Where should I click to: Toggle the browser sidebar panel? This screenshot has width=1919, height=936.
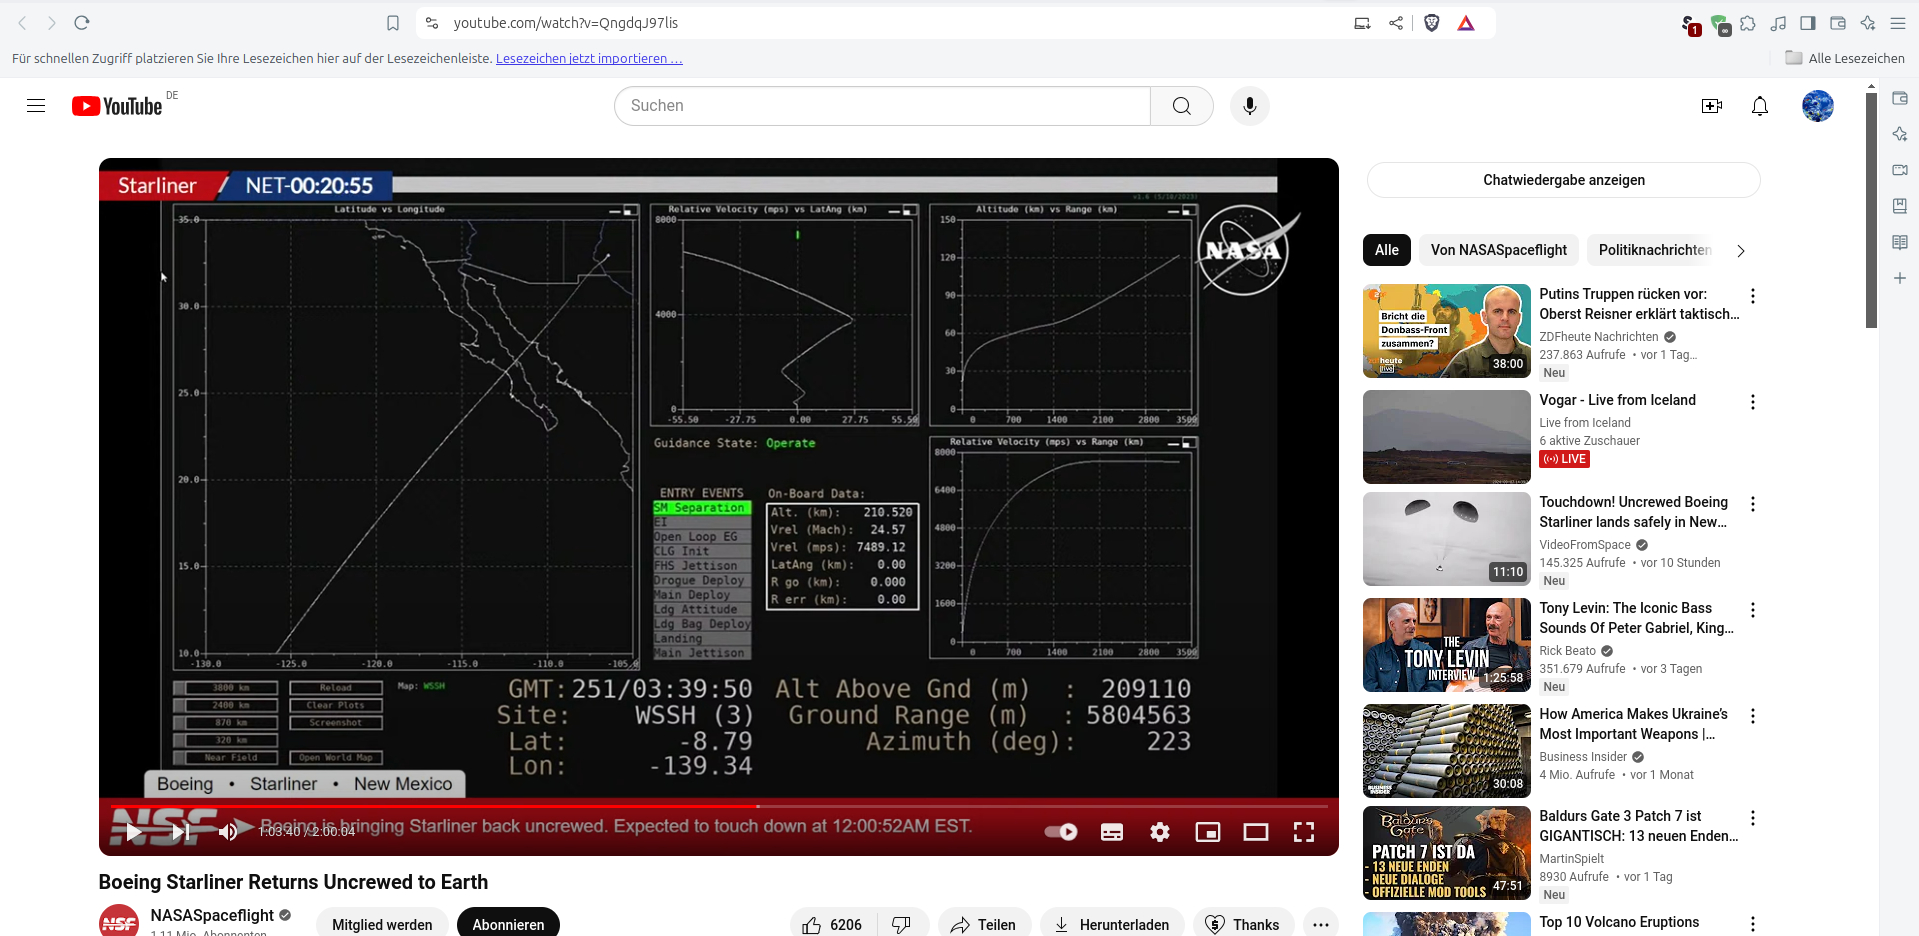(1808, 23)
